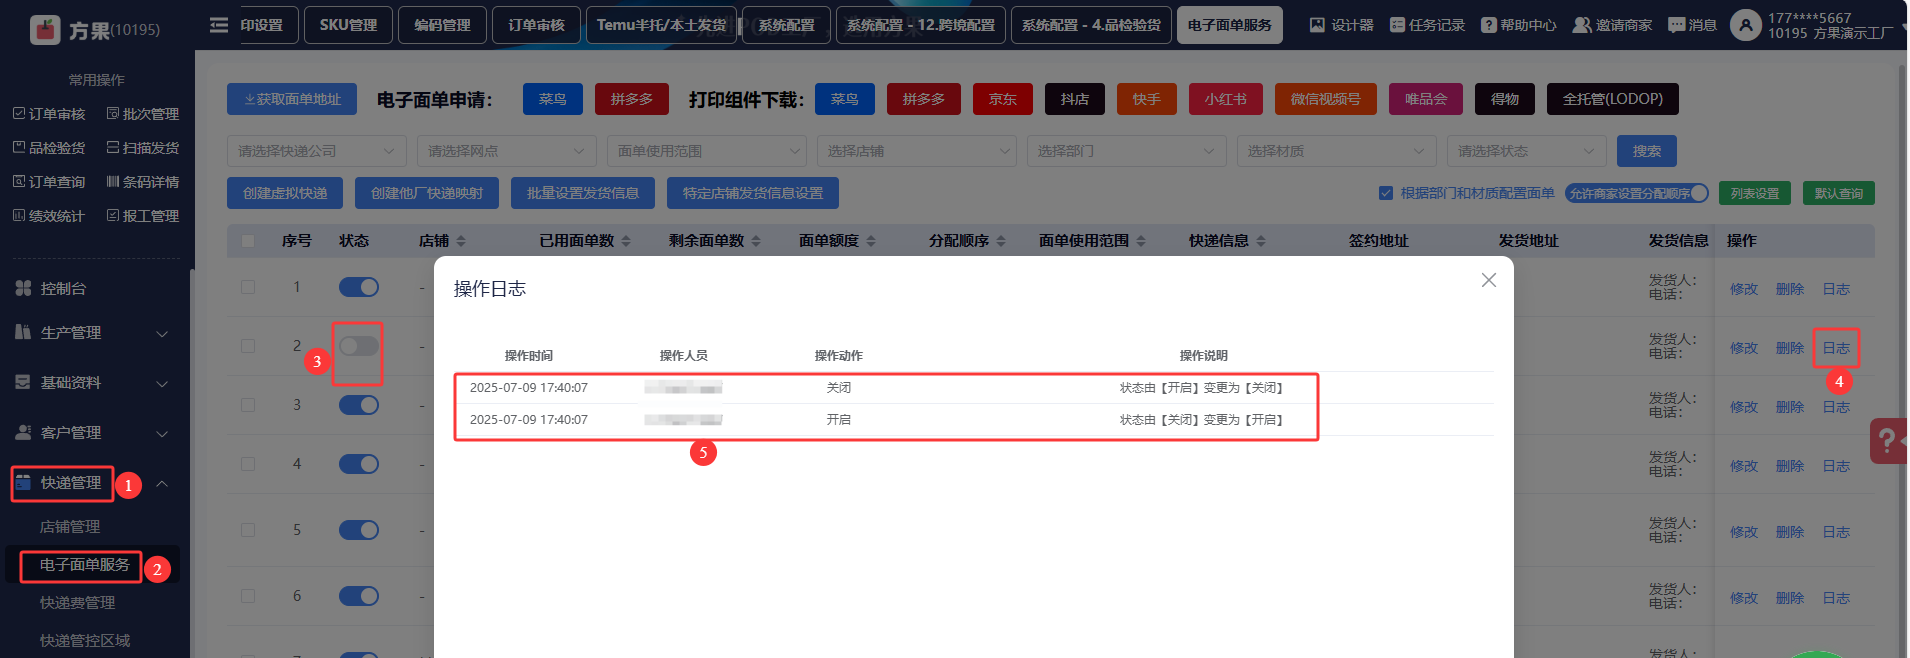The width and height of the screenshot is (1910, 658).
Task: Enable the status switch for row 2
Action: point(359,346)
